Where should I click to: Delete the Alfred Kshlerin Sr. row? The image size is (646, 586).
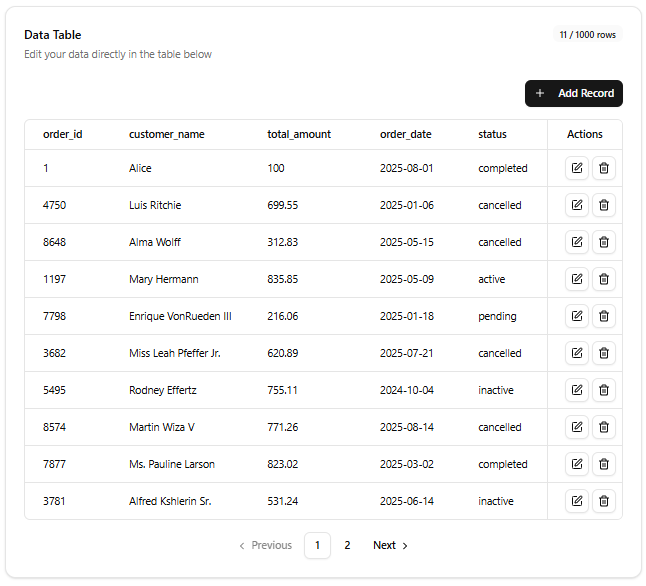[604, 501]
